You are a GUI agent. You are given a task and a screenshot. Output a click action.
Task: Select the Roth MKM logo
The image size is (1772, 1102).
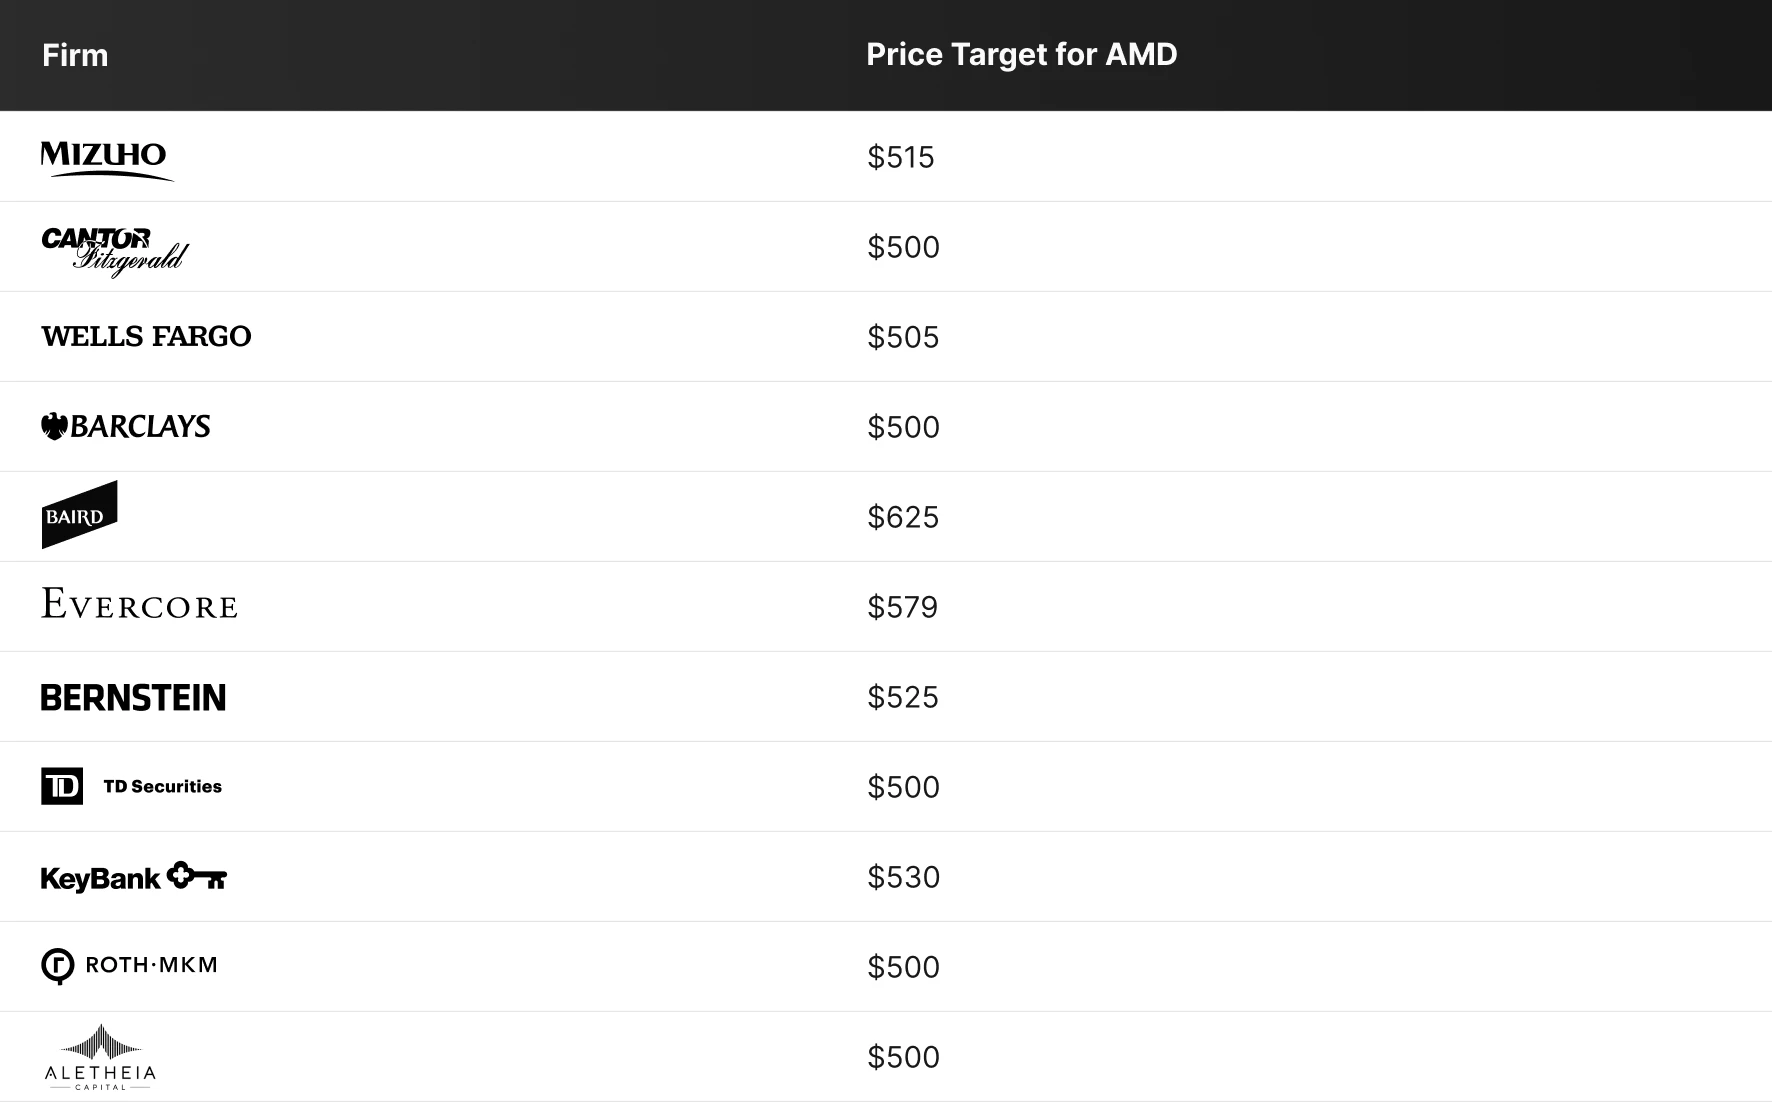click(129, 966)
